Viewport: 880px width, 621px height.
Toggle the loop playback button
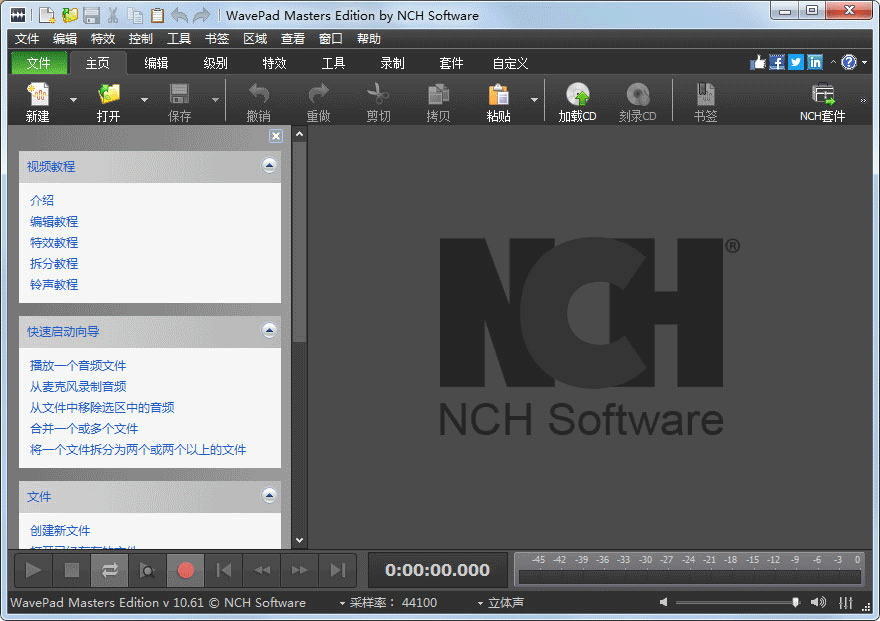coord(110,570)
